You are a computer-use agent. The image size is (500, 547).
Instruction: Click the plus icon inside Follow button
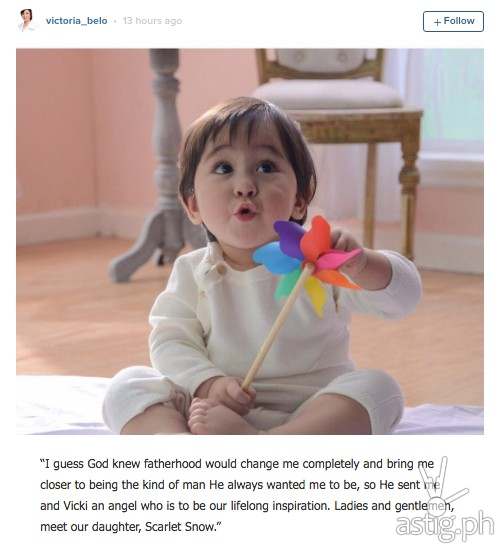coord(437,22)
